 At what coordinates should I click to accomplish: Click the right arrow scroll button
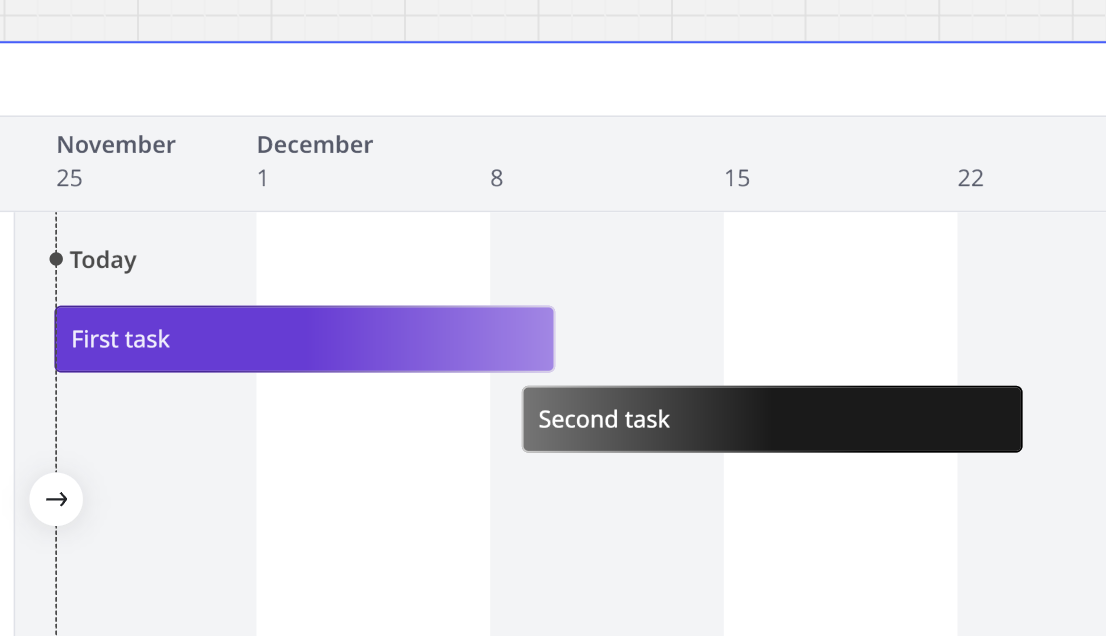[x=56, y=499]
